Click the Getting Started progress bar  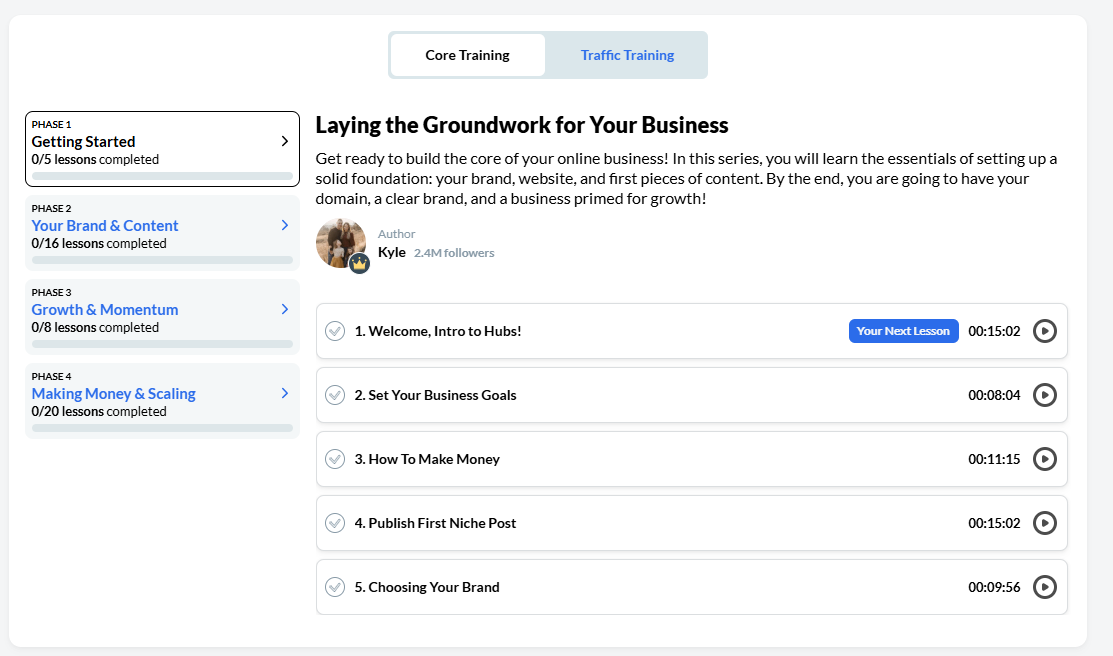point(162,176)
